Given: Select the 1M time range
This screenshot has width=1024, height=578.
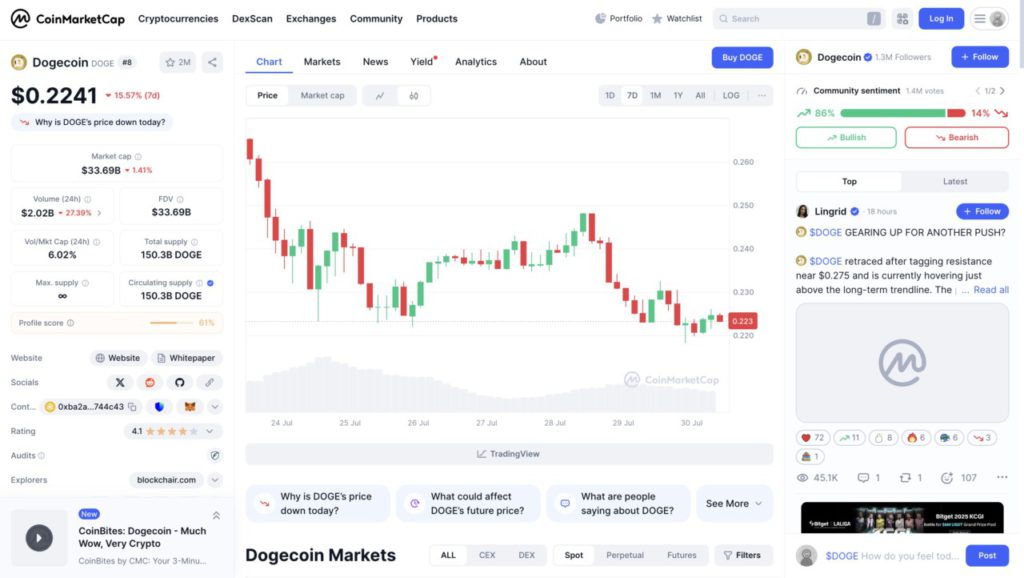Looking at the screenshot, I should coord(655,95).
